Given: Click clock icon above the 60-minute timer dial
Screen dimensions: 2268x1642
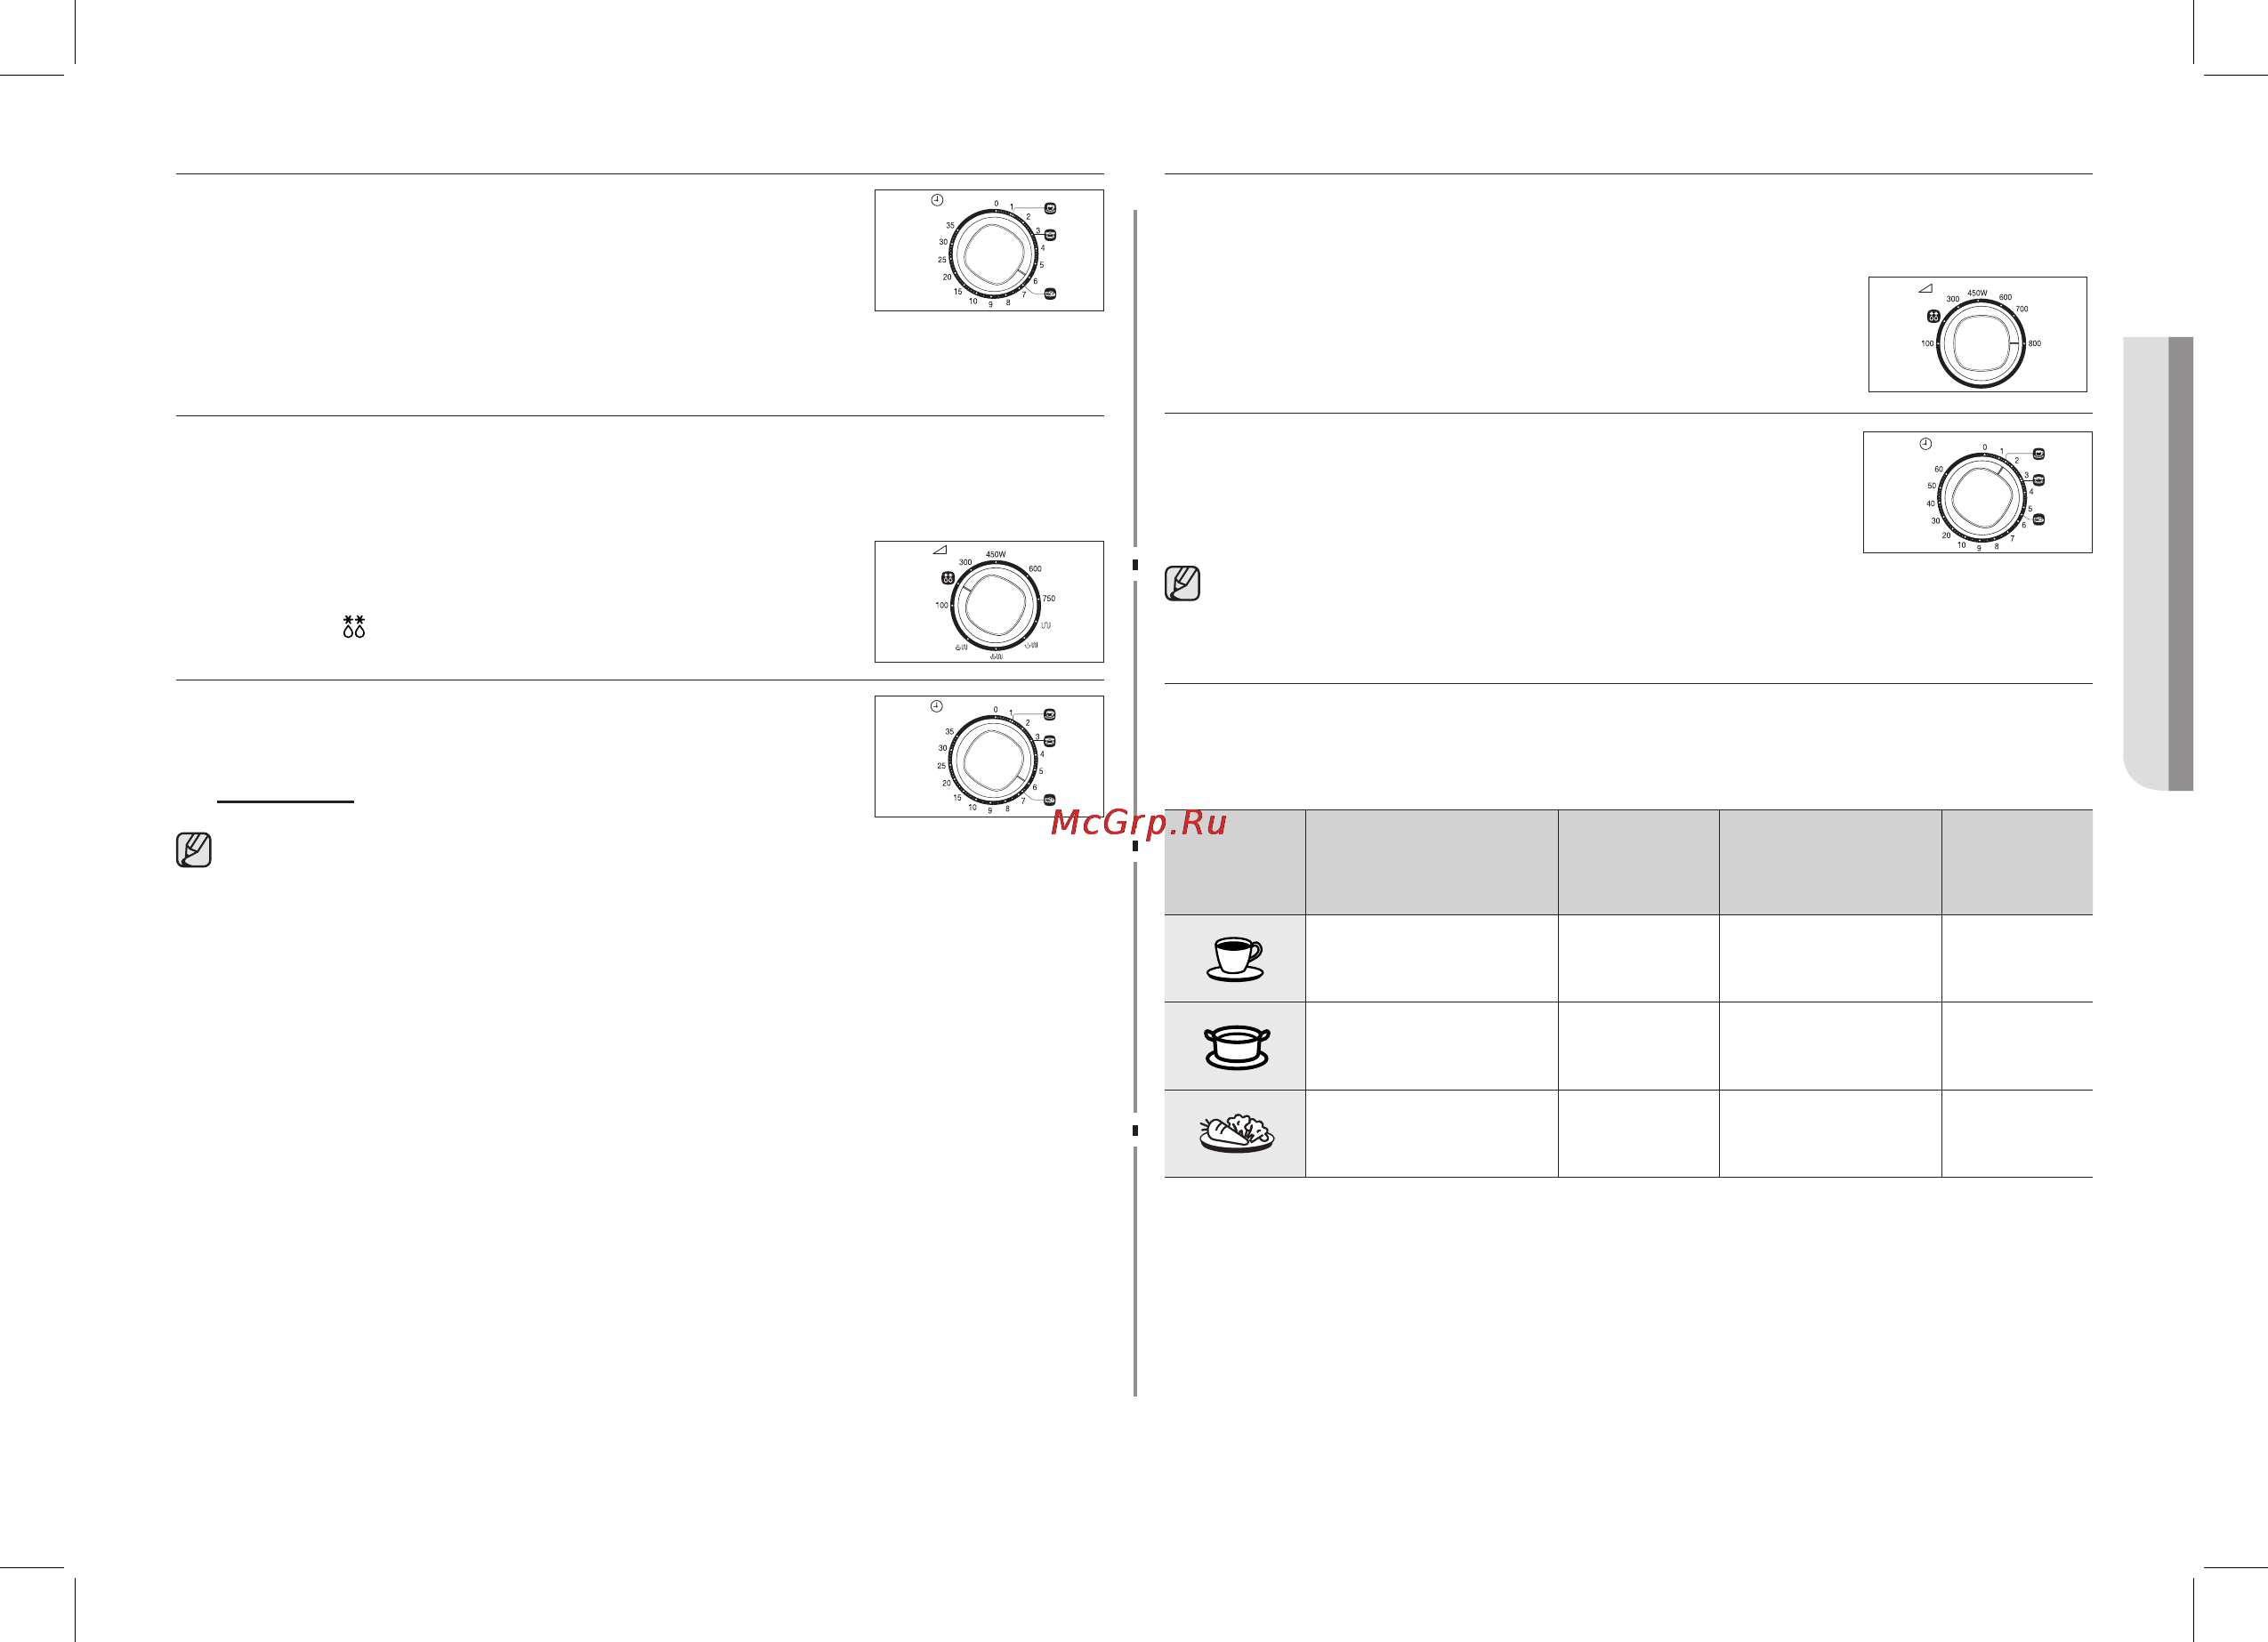Looking at the screenshot, I should 1925,444.
